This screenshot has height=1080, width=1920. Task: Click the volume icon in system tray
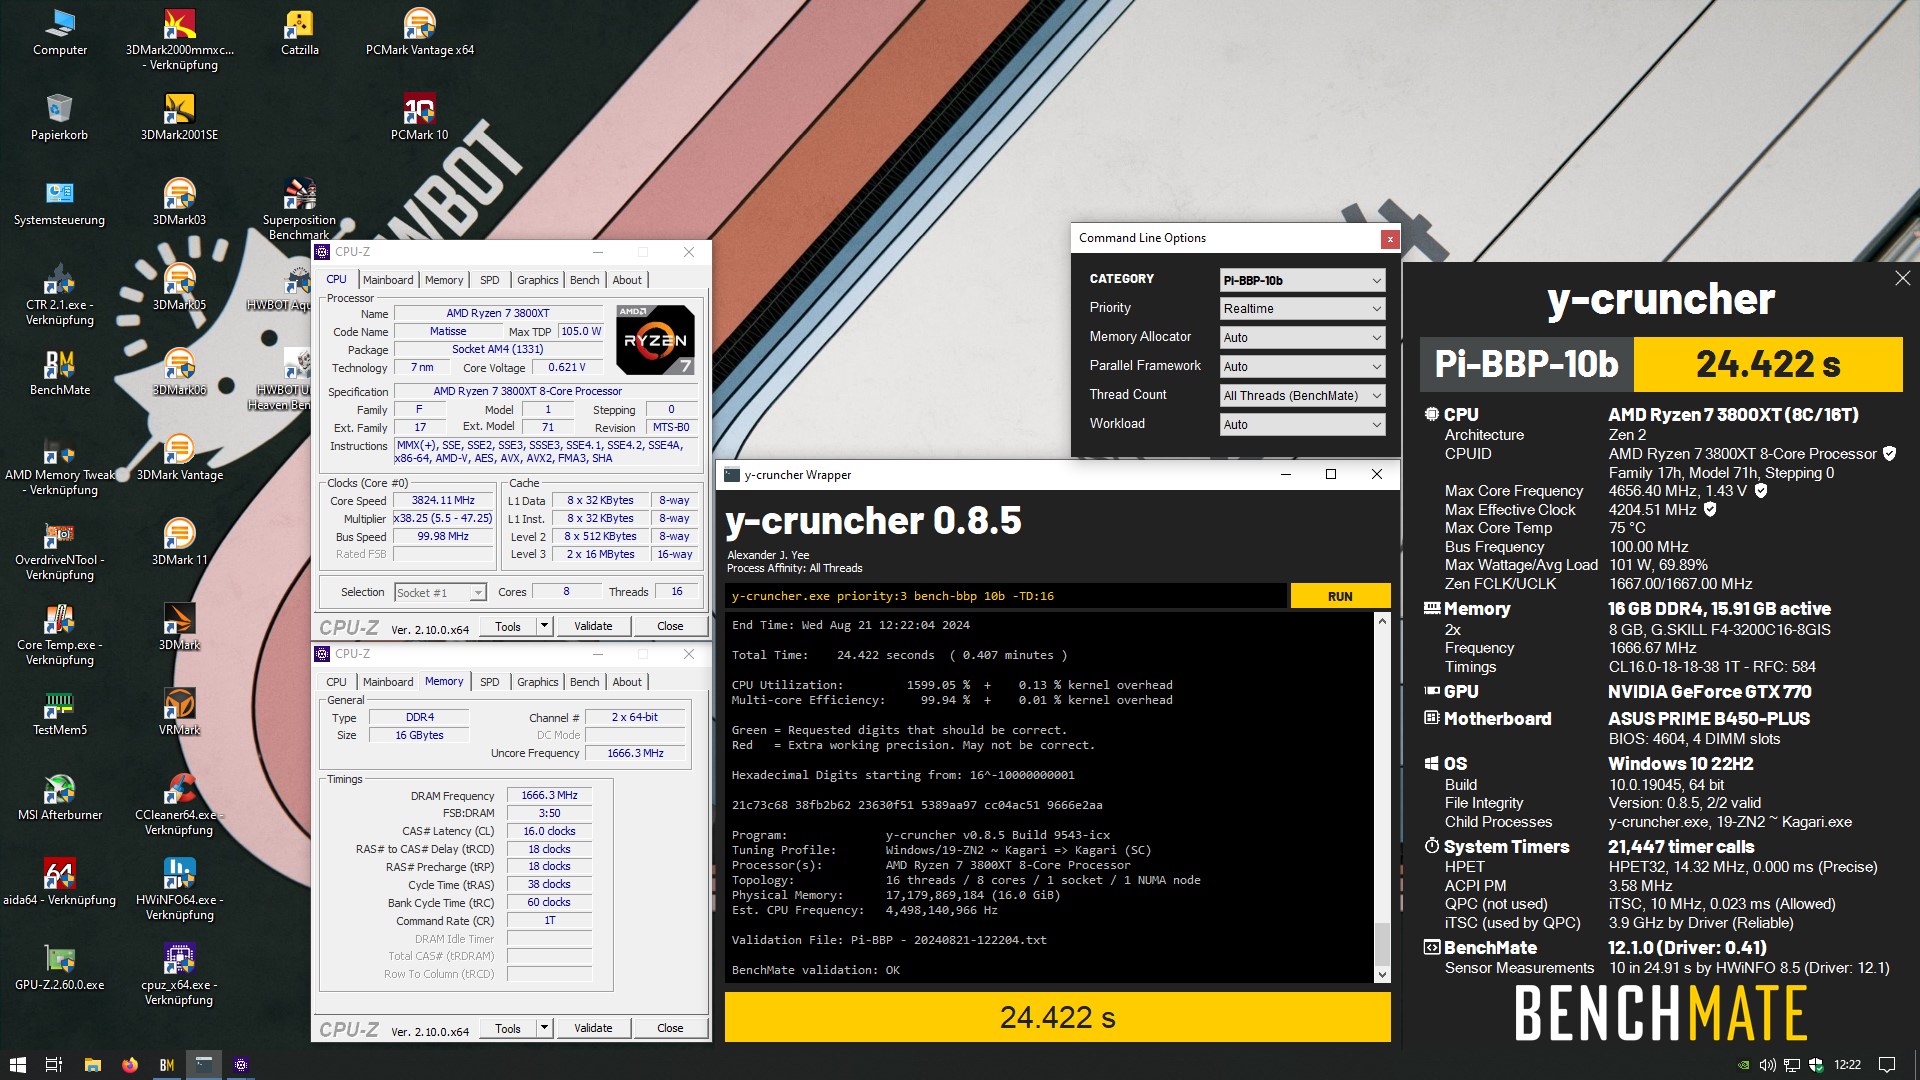coord(1767,1065)
